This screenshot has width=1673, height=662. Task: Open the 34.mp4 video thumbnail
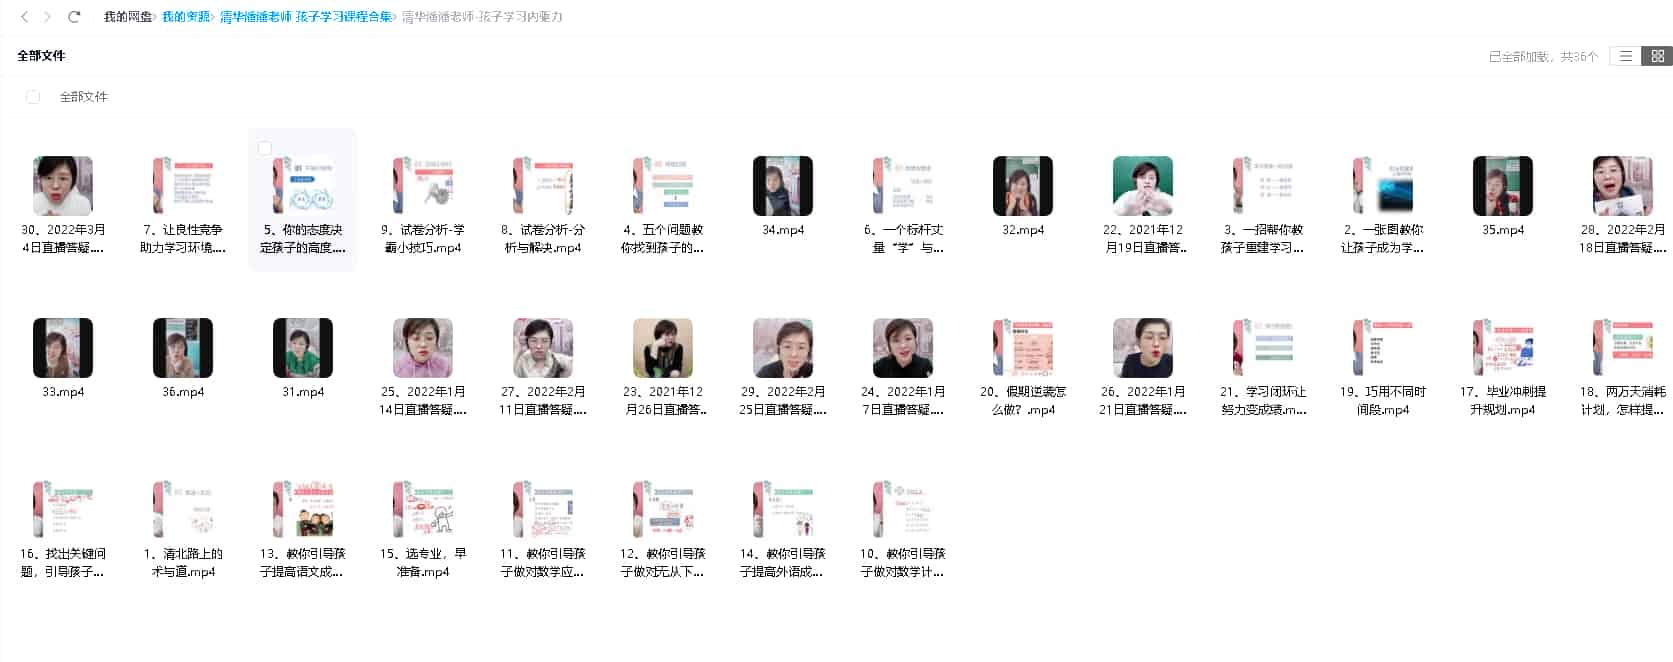pyautogui.click(x=783, y=186)
